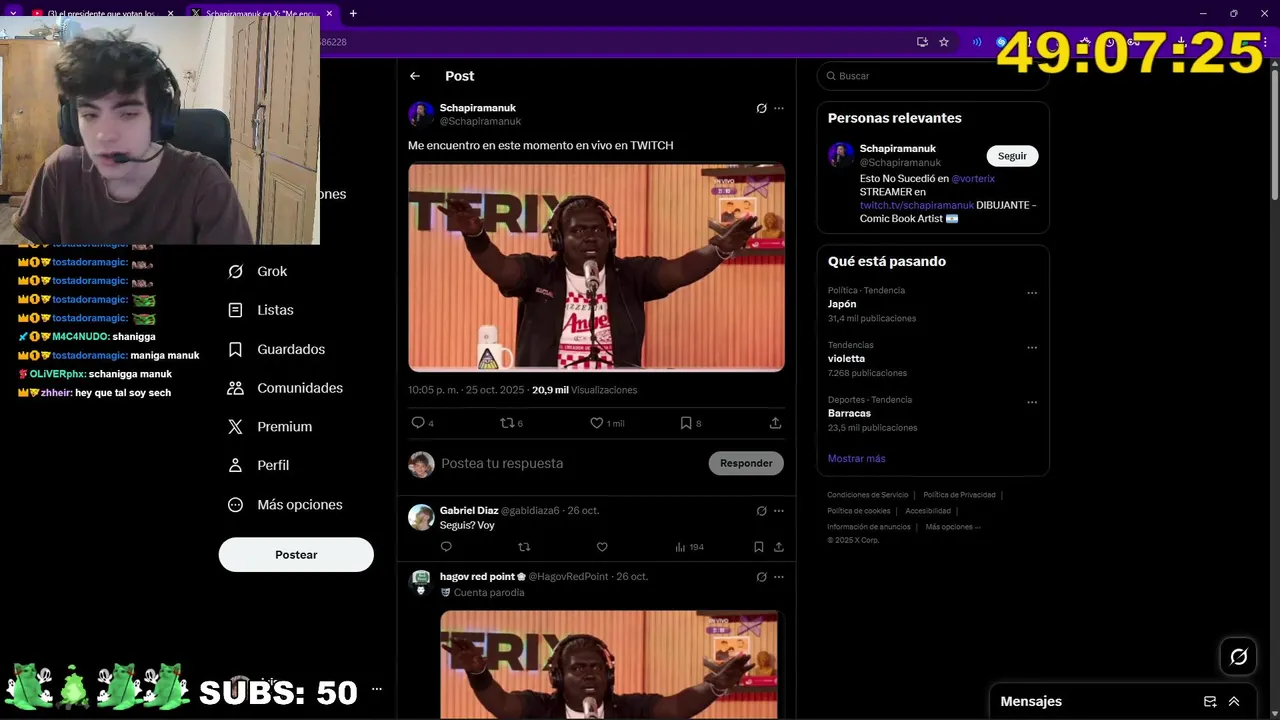This screenshot has width=1280, height=720.
Task: Open Comunidades in the sidebar
Action: click(285, 388)
